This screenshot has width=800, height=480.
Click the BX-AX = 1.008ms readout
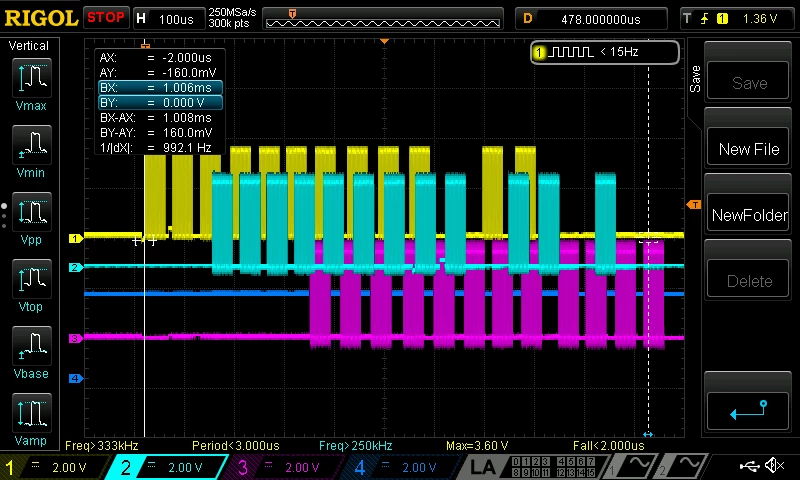(156, 118)
